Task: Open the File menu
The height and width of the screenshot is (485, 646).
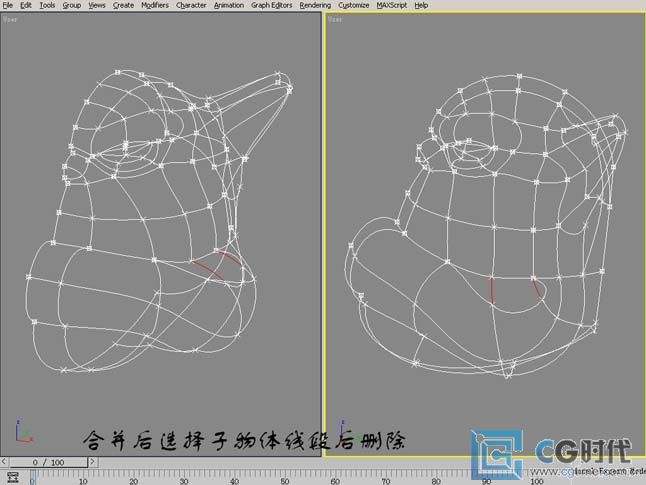Action: pyautogui.click(x=7, y=5)
